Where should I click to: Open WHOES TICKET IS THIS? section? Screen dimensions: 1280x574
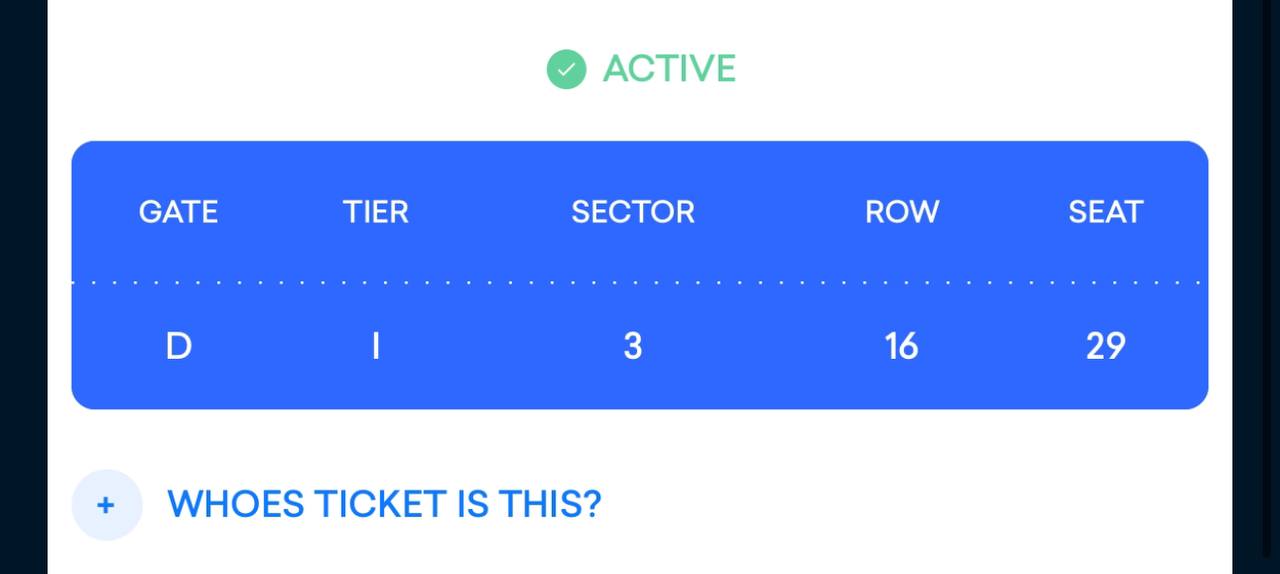pyautogui.click(x=384, y=504)
